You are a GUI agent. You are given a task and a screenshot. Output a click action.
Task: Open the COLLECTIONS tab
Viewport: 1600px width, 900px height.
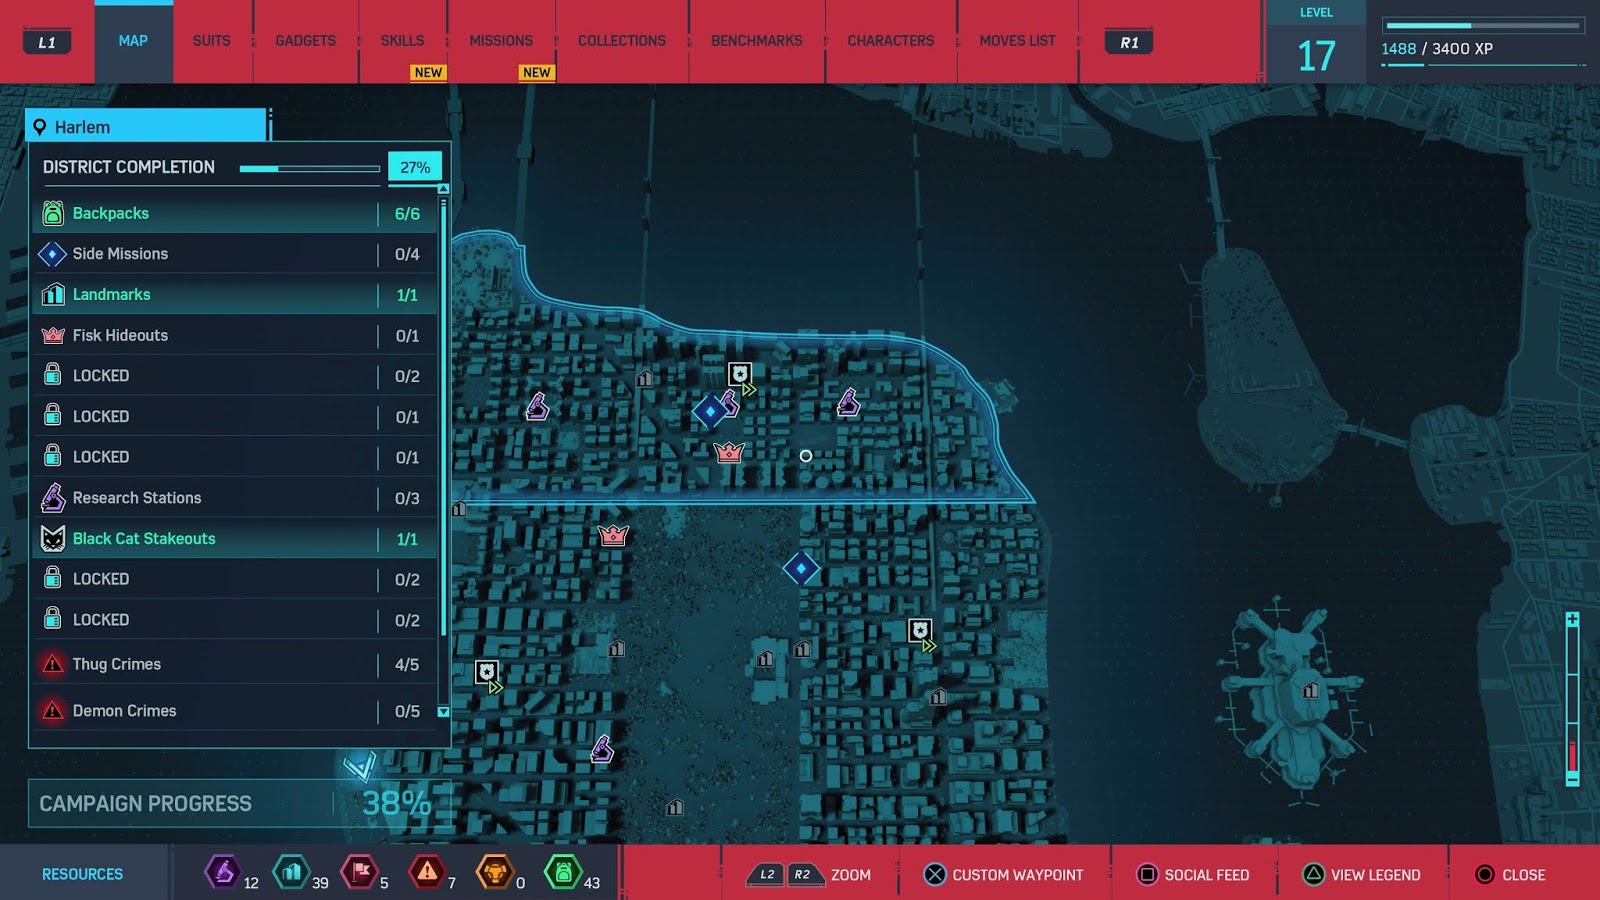622,41
